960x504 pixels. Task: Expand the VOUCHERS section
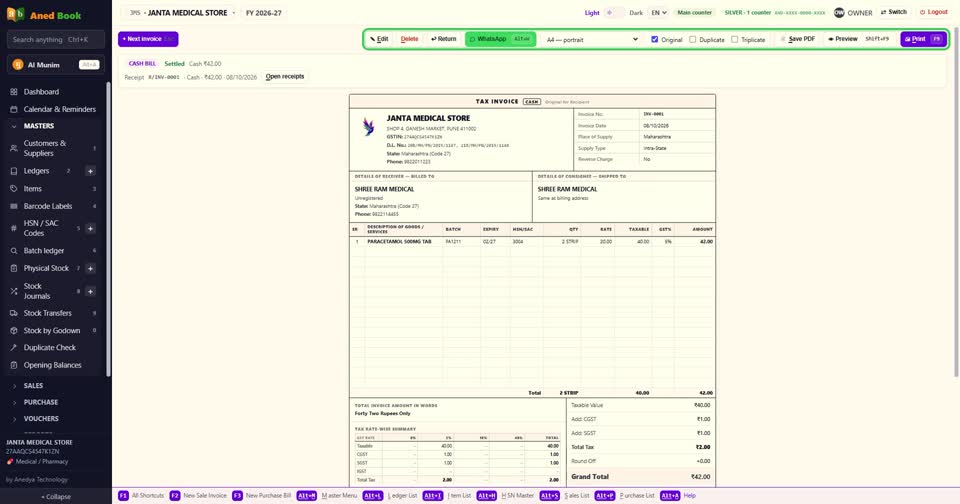coord(53,419)
